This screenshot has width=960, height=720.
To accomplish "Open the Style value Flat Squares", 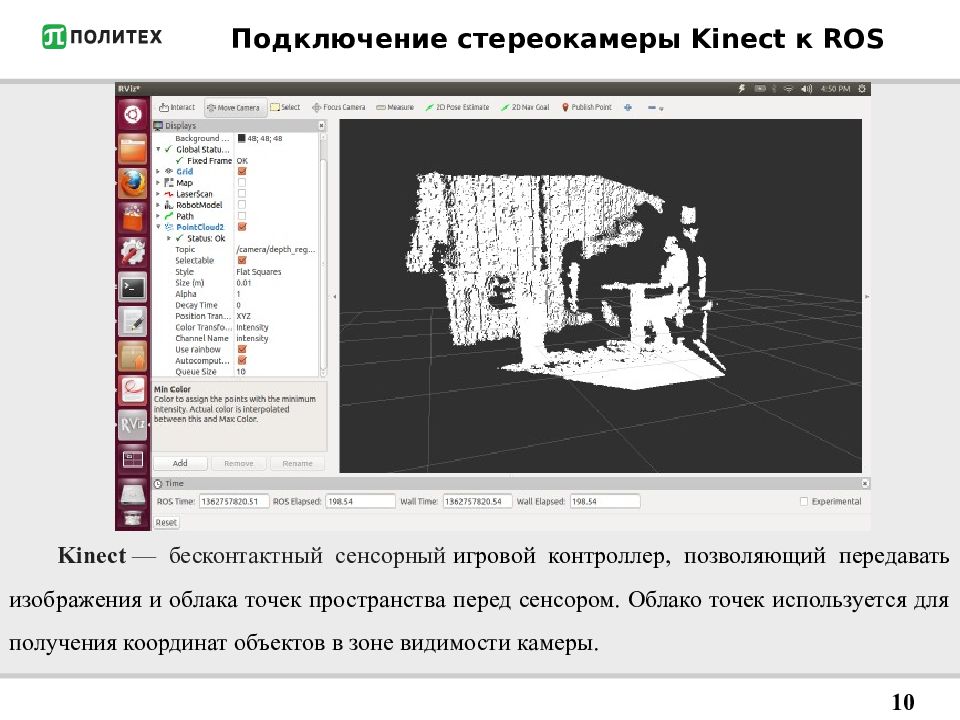I will [259, 272].
